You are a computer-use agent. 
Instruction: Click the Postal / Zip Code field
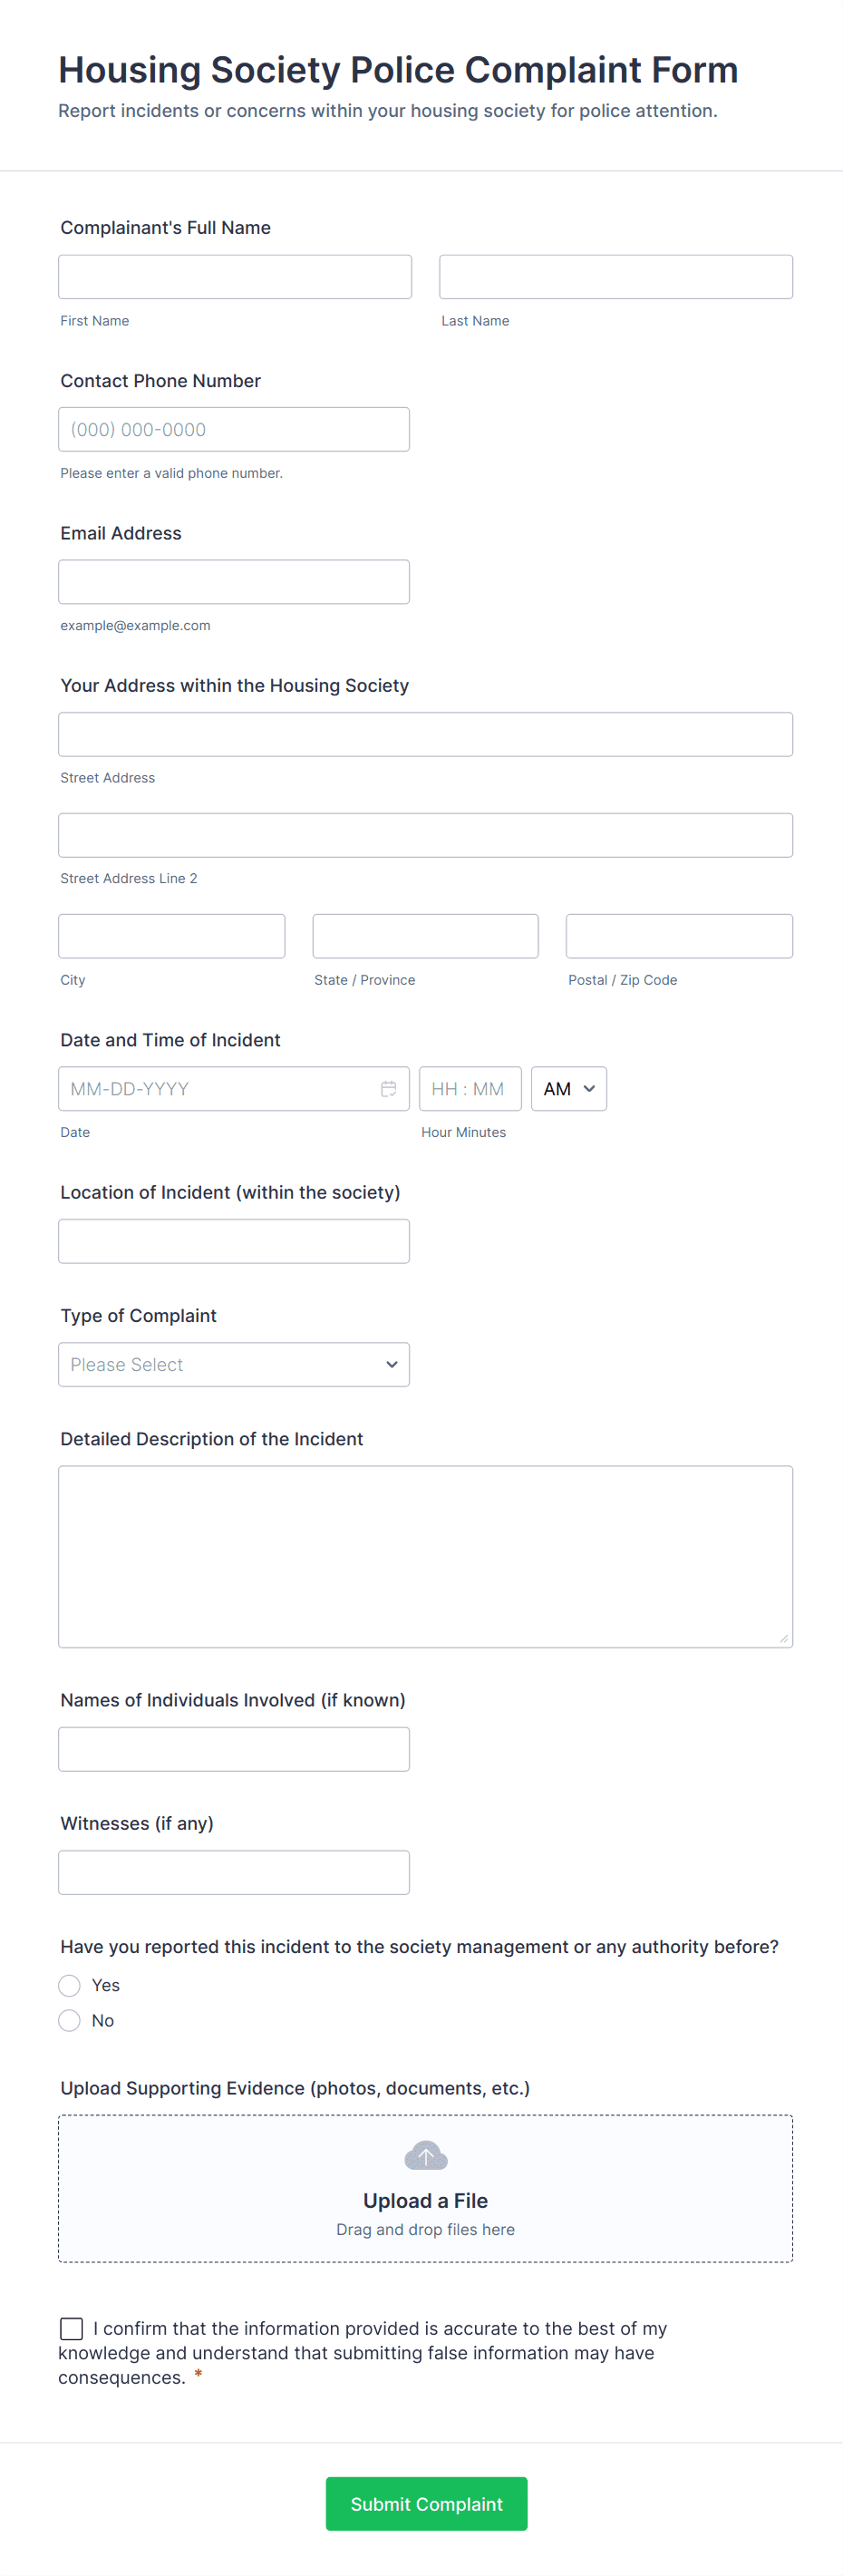pyautogui.click(x=679, y=935)
